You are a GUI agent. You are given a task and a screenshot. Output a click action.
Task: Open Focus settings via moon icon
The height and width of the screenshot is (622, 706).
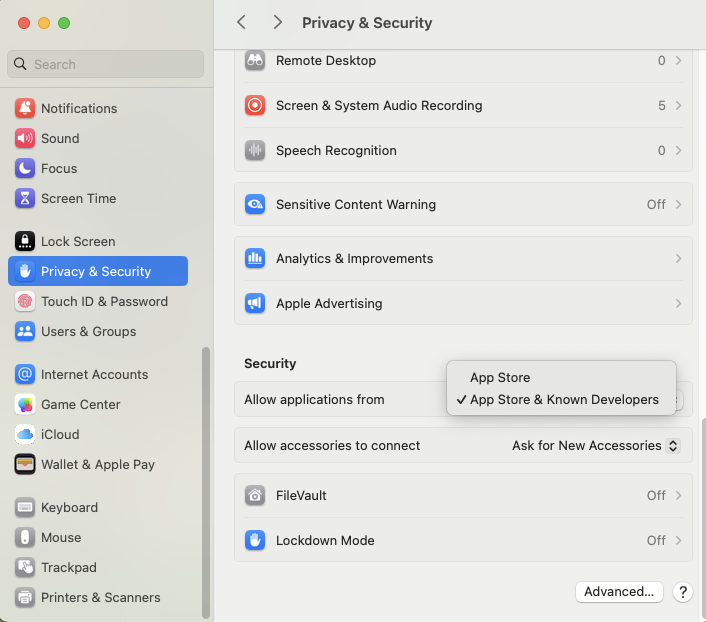[25, 168]
